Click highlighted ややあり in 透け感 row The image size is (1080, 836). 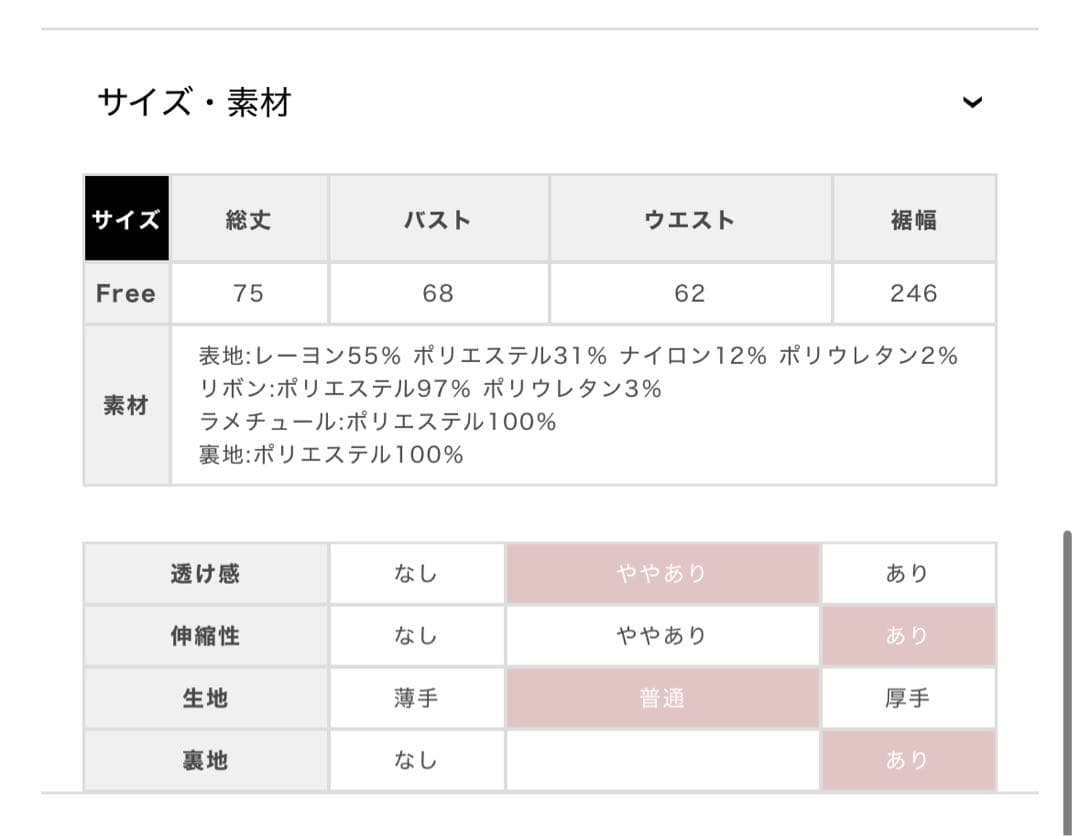click(x=662, y=573)
